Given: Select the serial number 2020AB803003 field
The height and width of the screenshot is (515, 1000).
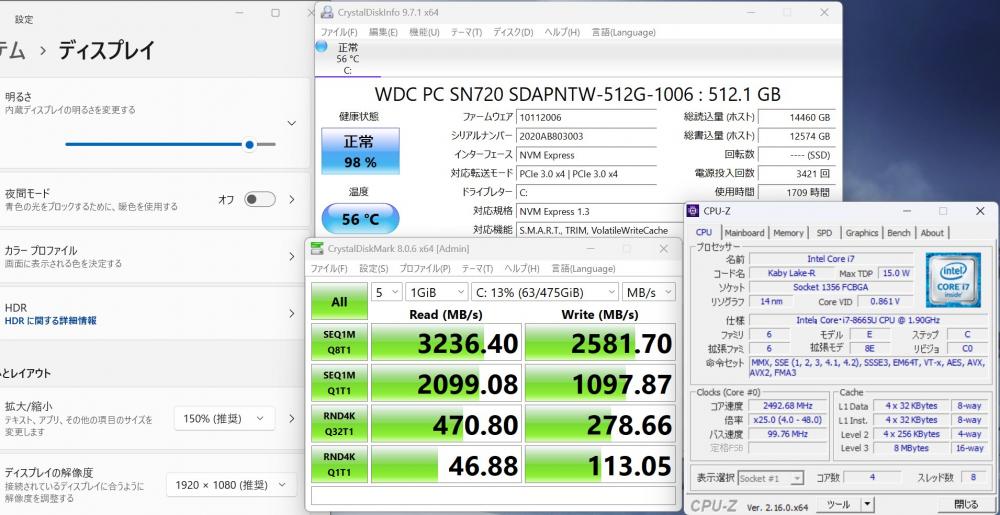Looking at the screenshot, I should [587, 136].
